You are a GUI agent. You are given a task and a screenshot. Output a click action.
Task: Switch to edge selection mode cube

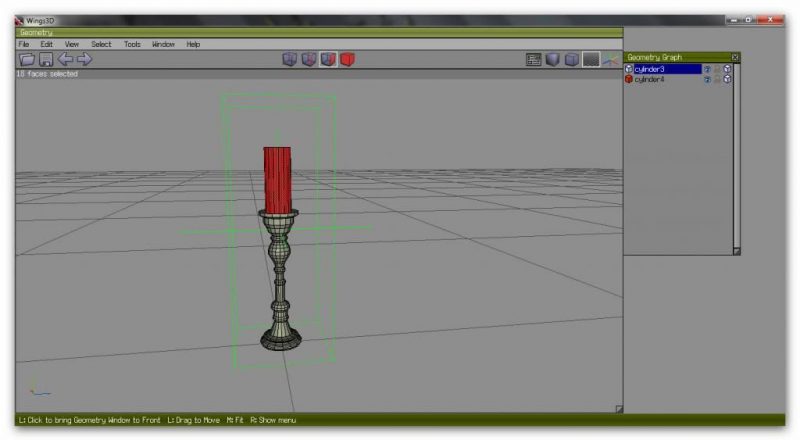(x=309, y=59)
